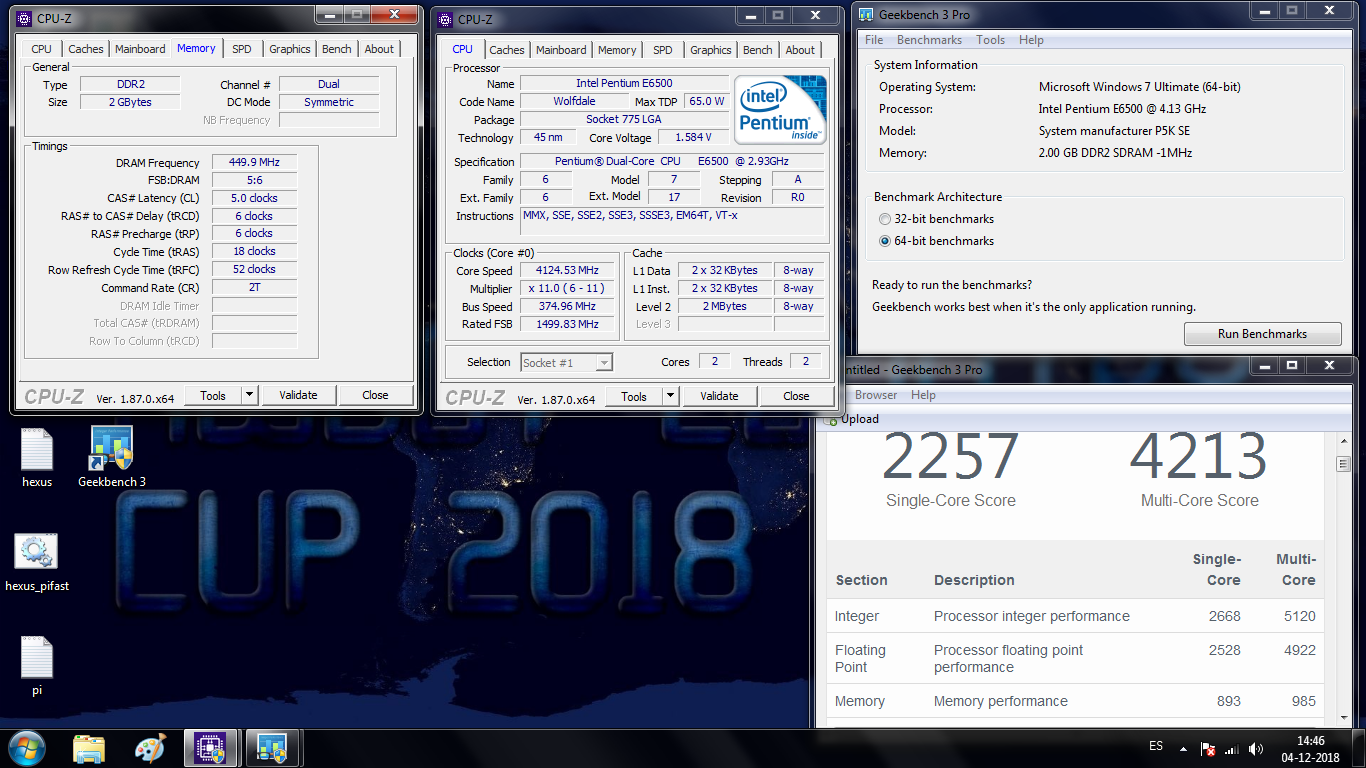
Task: Select 64-bit benchmarks radio button
Action: (884, 241)
